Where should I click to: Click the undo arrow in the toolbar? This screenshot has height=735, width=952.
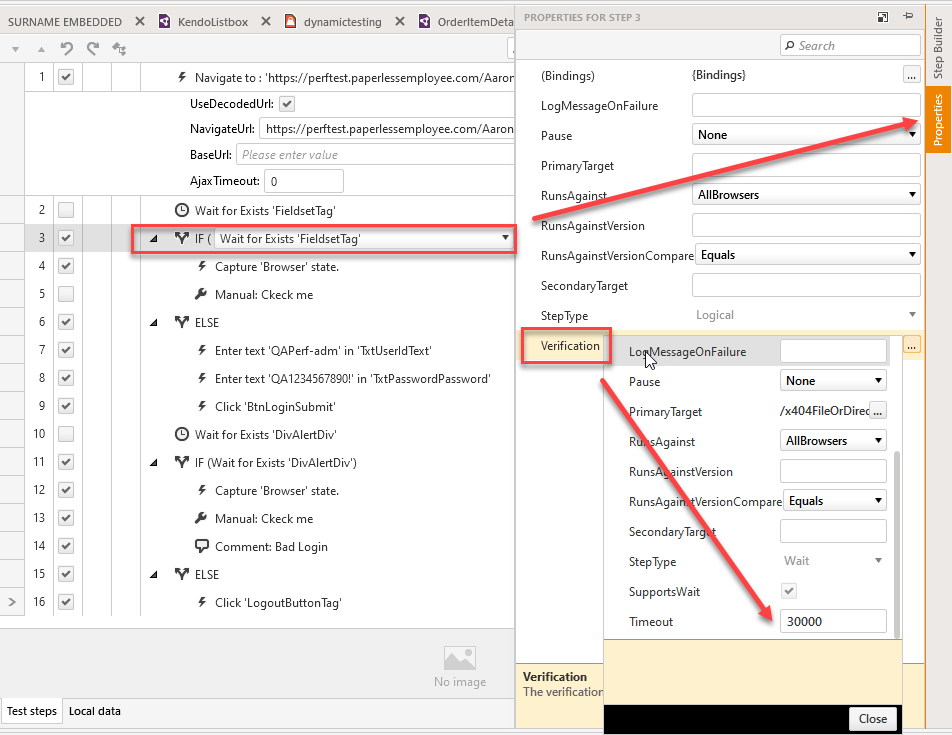[x=67, y=48]
